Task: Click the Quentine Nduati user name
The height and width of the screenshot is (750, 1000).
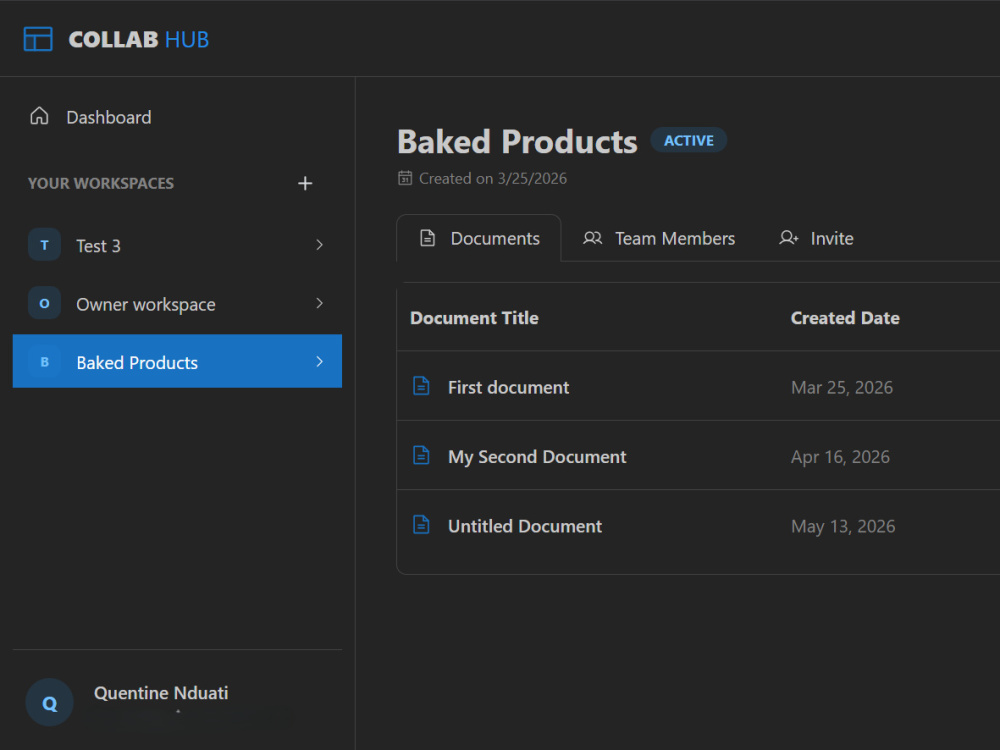Action: point(161,693)
